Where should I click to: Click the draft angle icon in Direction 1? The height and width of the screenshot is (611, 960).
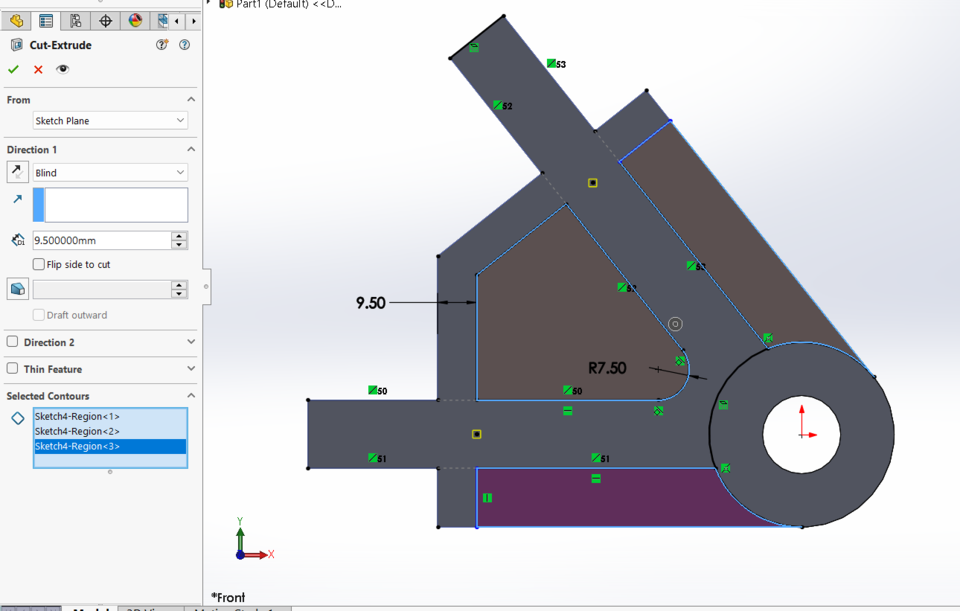[17, 289]
